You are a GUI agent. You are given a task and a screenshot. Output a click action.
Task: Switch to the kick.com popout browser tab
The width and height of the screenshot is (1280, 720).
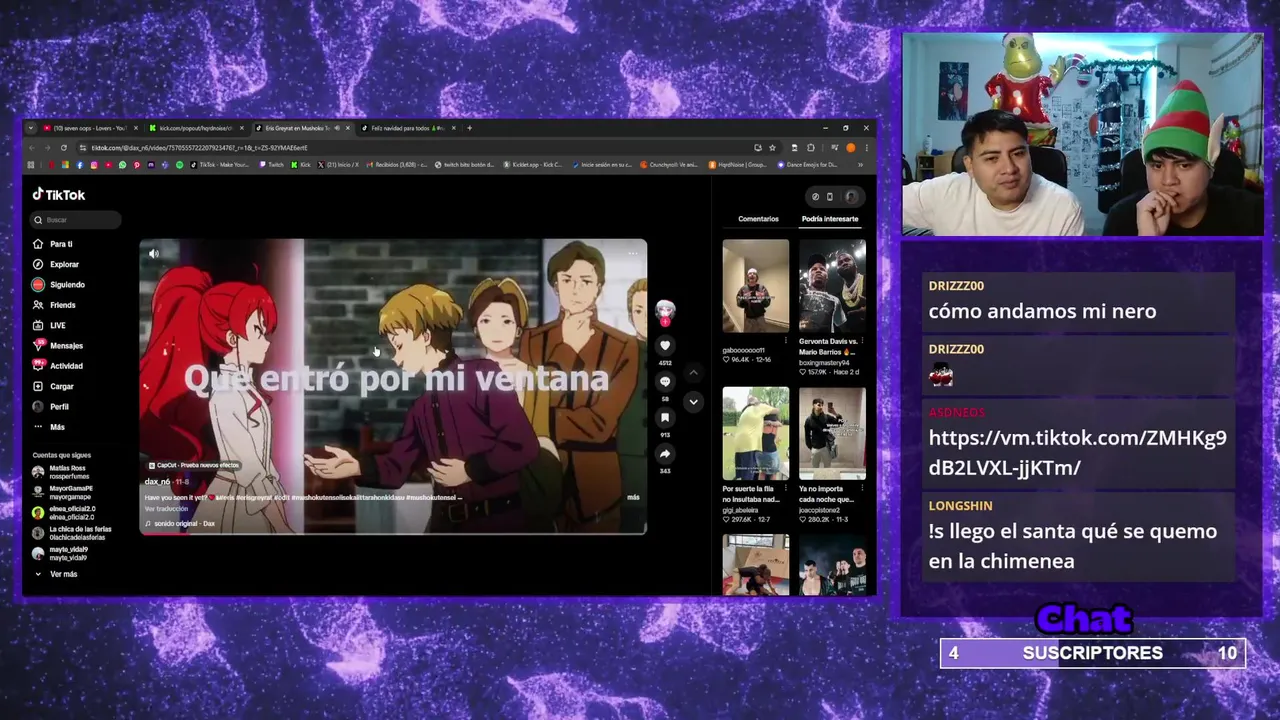(195, 128)
